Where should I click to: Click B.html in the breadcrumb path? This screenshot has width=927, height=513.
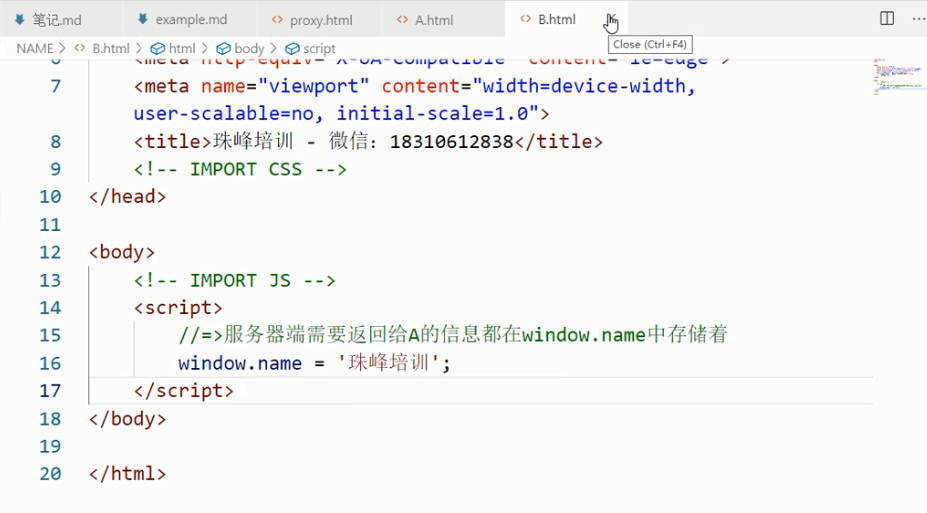coord(111,48)
